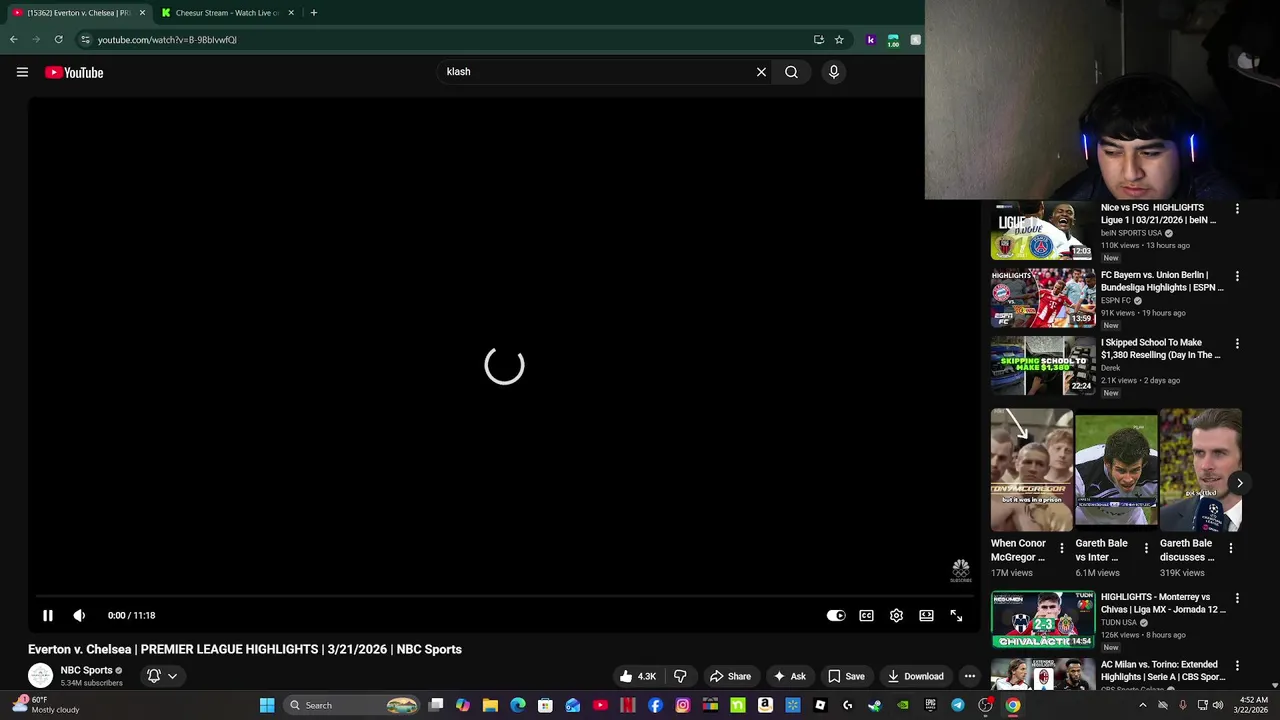Save the video to a playlist
Screen dimensions: 1280x720
[846, 676]
